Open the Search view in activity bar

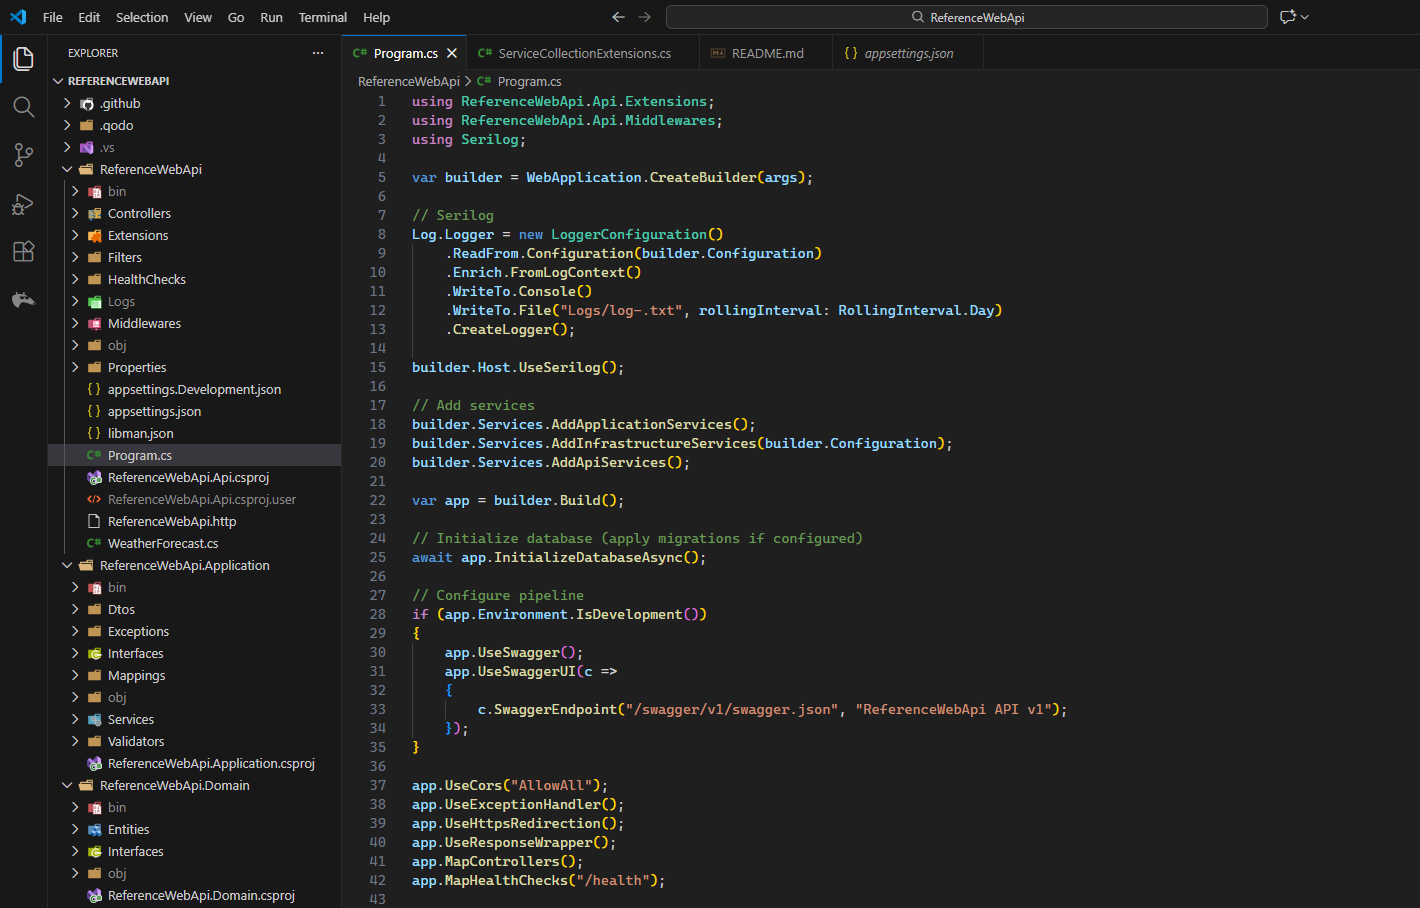click(24, 107)
